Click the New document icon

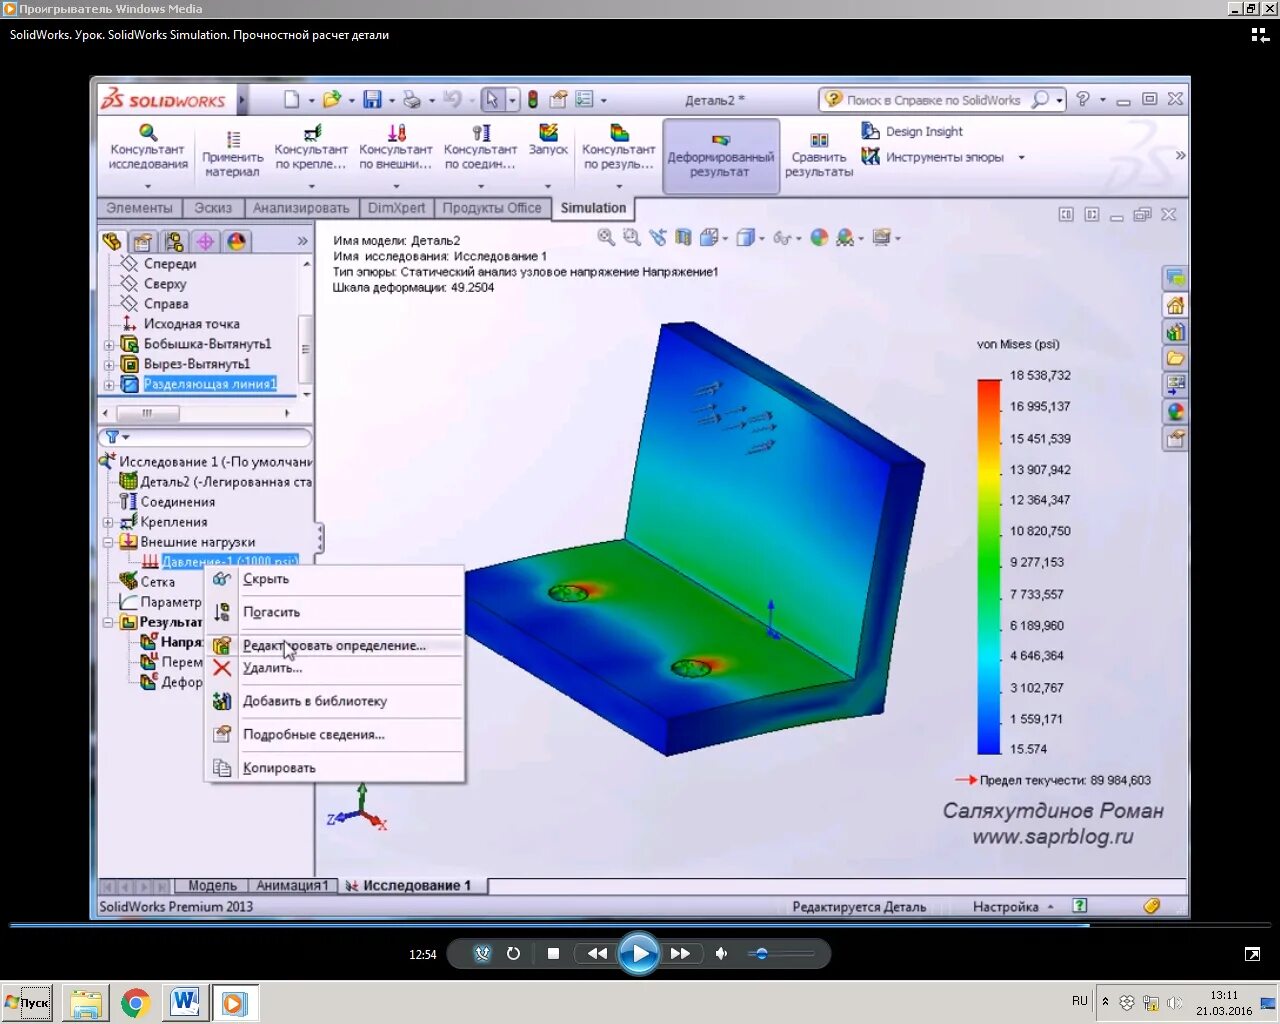click(x=291, y=99)
